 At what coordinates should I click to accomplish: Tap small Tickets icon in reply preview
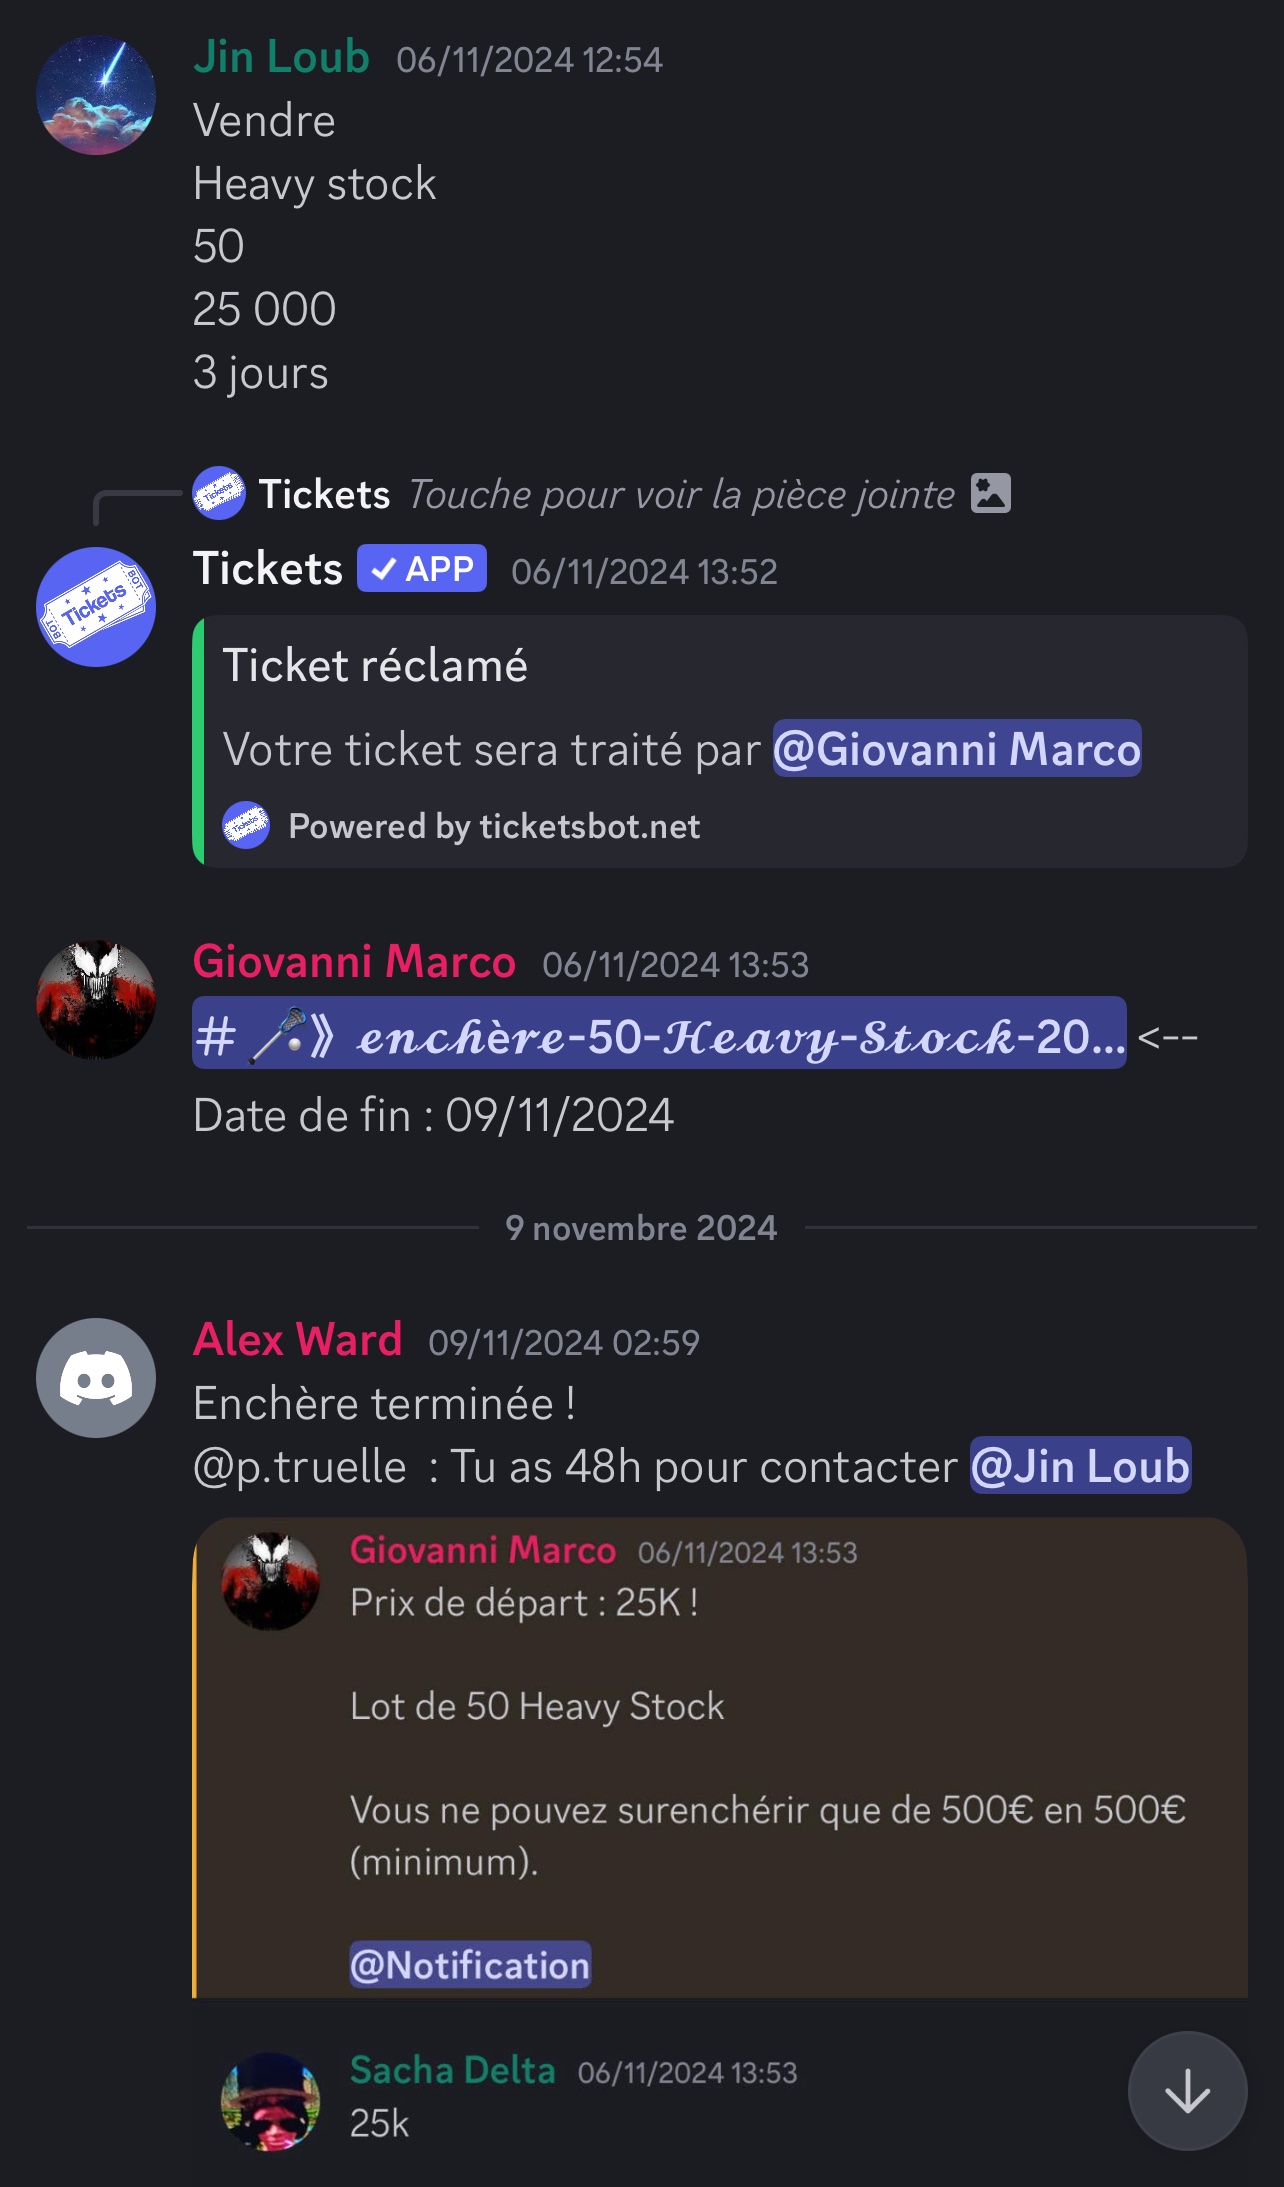pos(219,493)
